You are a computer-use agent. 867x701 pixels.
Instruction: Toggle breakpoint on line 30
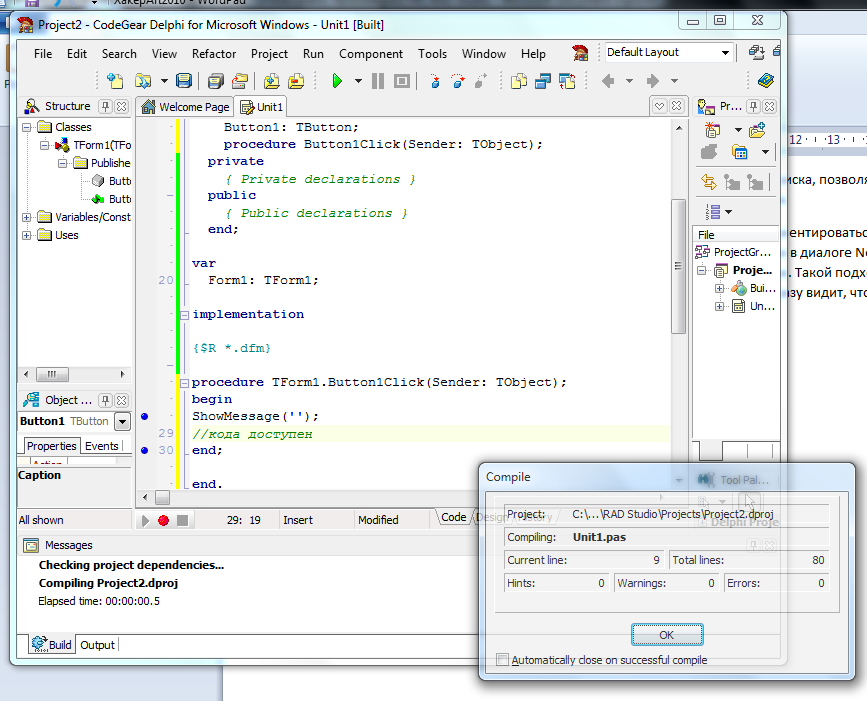[144, 450]
